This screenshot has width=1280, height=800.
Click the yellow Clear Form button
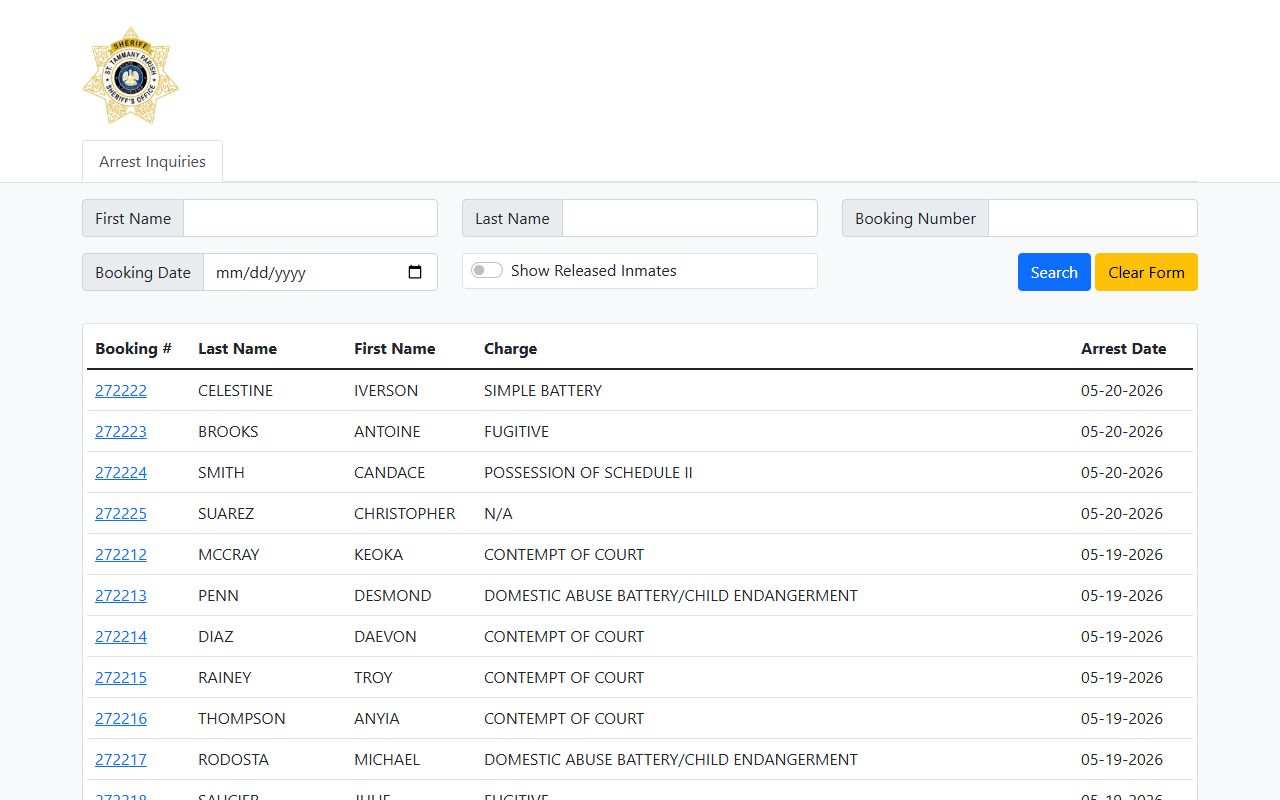[1146, 272]
